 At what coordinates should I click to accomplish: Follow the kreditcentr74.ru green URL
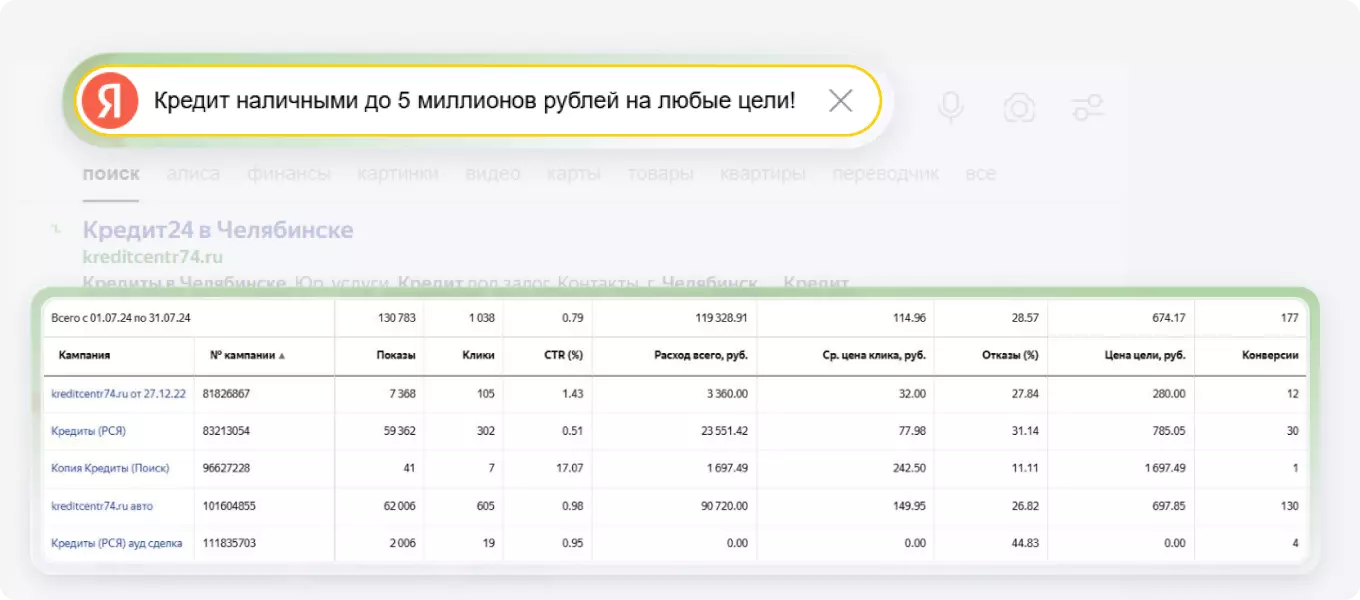coord(153,257)
